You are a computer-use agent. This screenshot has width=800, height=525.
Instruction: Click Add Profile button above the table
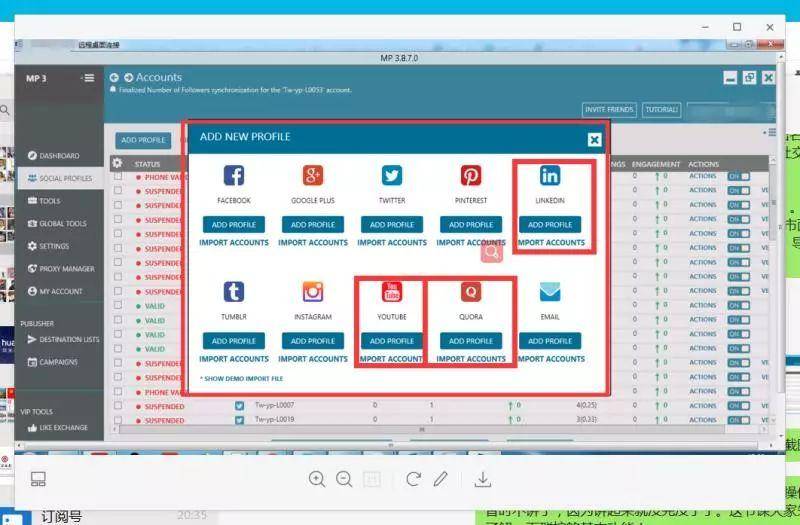click(x=143, y=140)
